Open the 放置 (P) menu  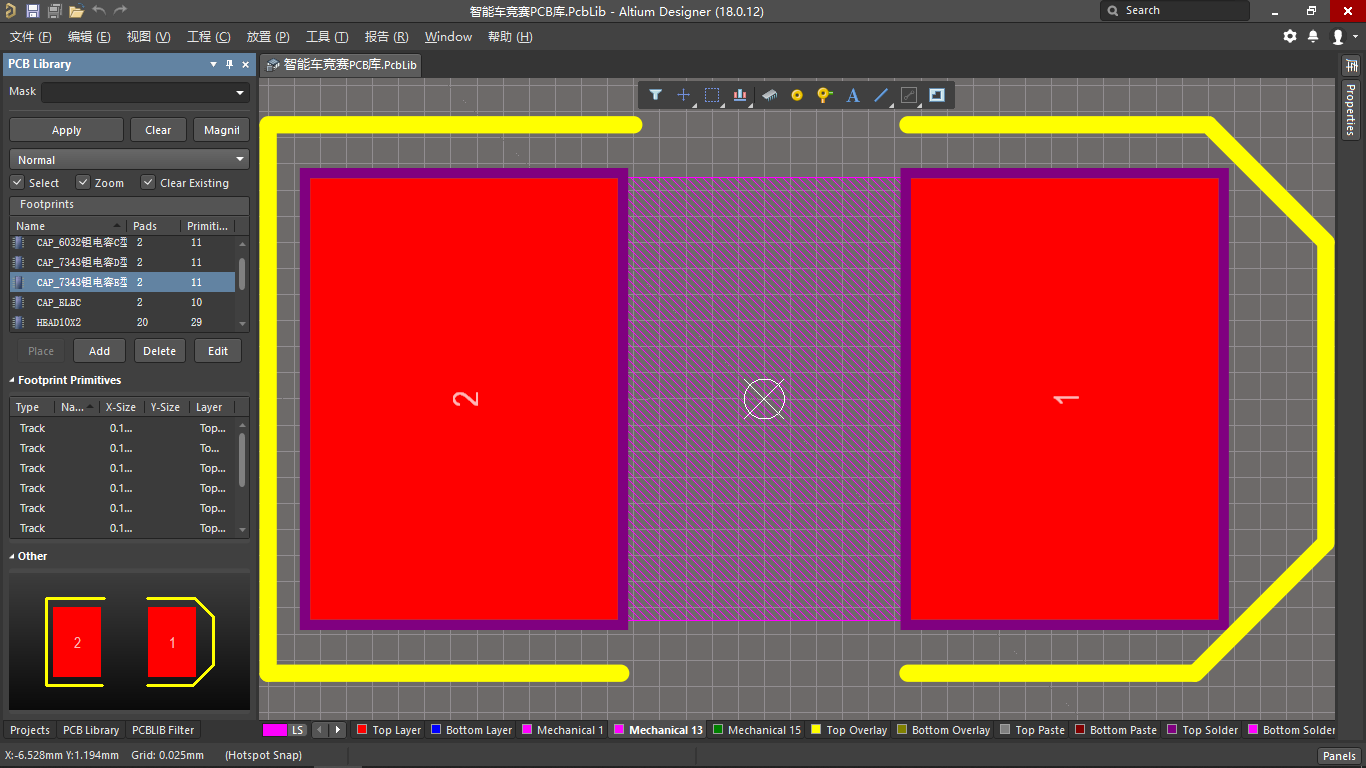coord(267,37)
